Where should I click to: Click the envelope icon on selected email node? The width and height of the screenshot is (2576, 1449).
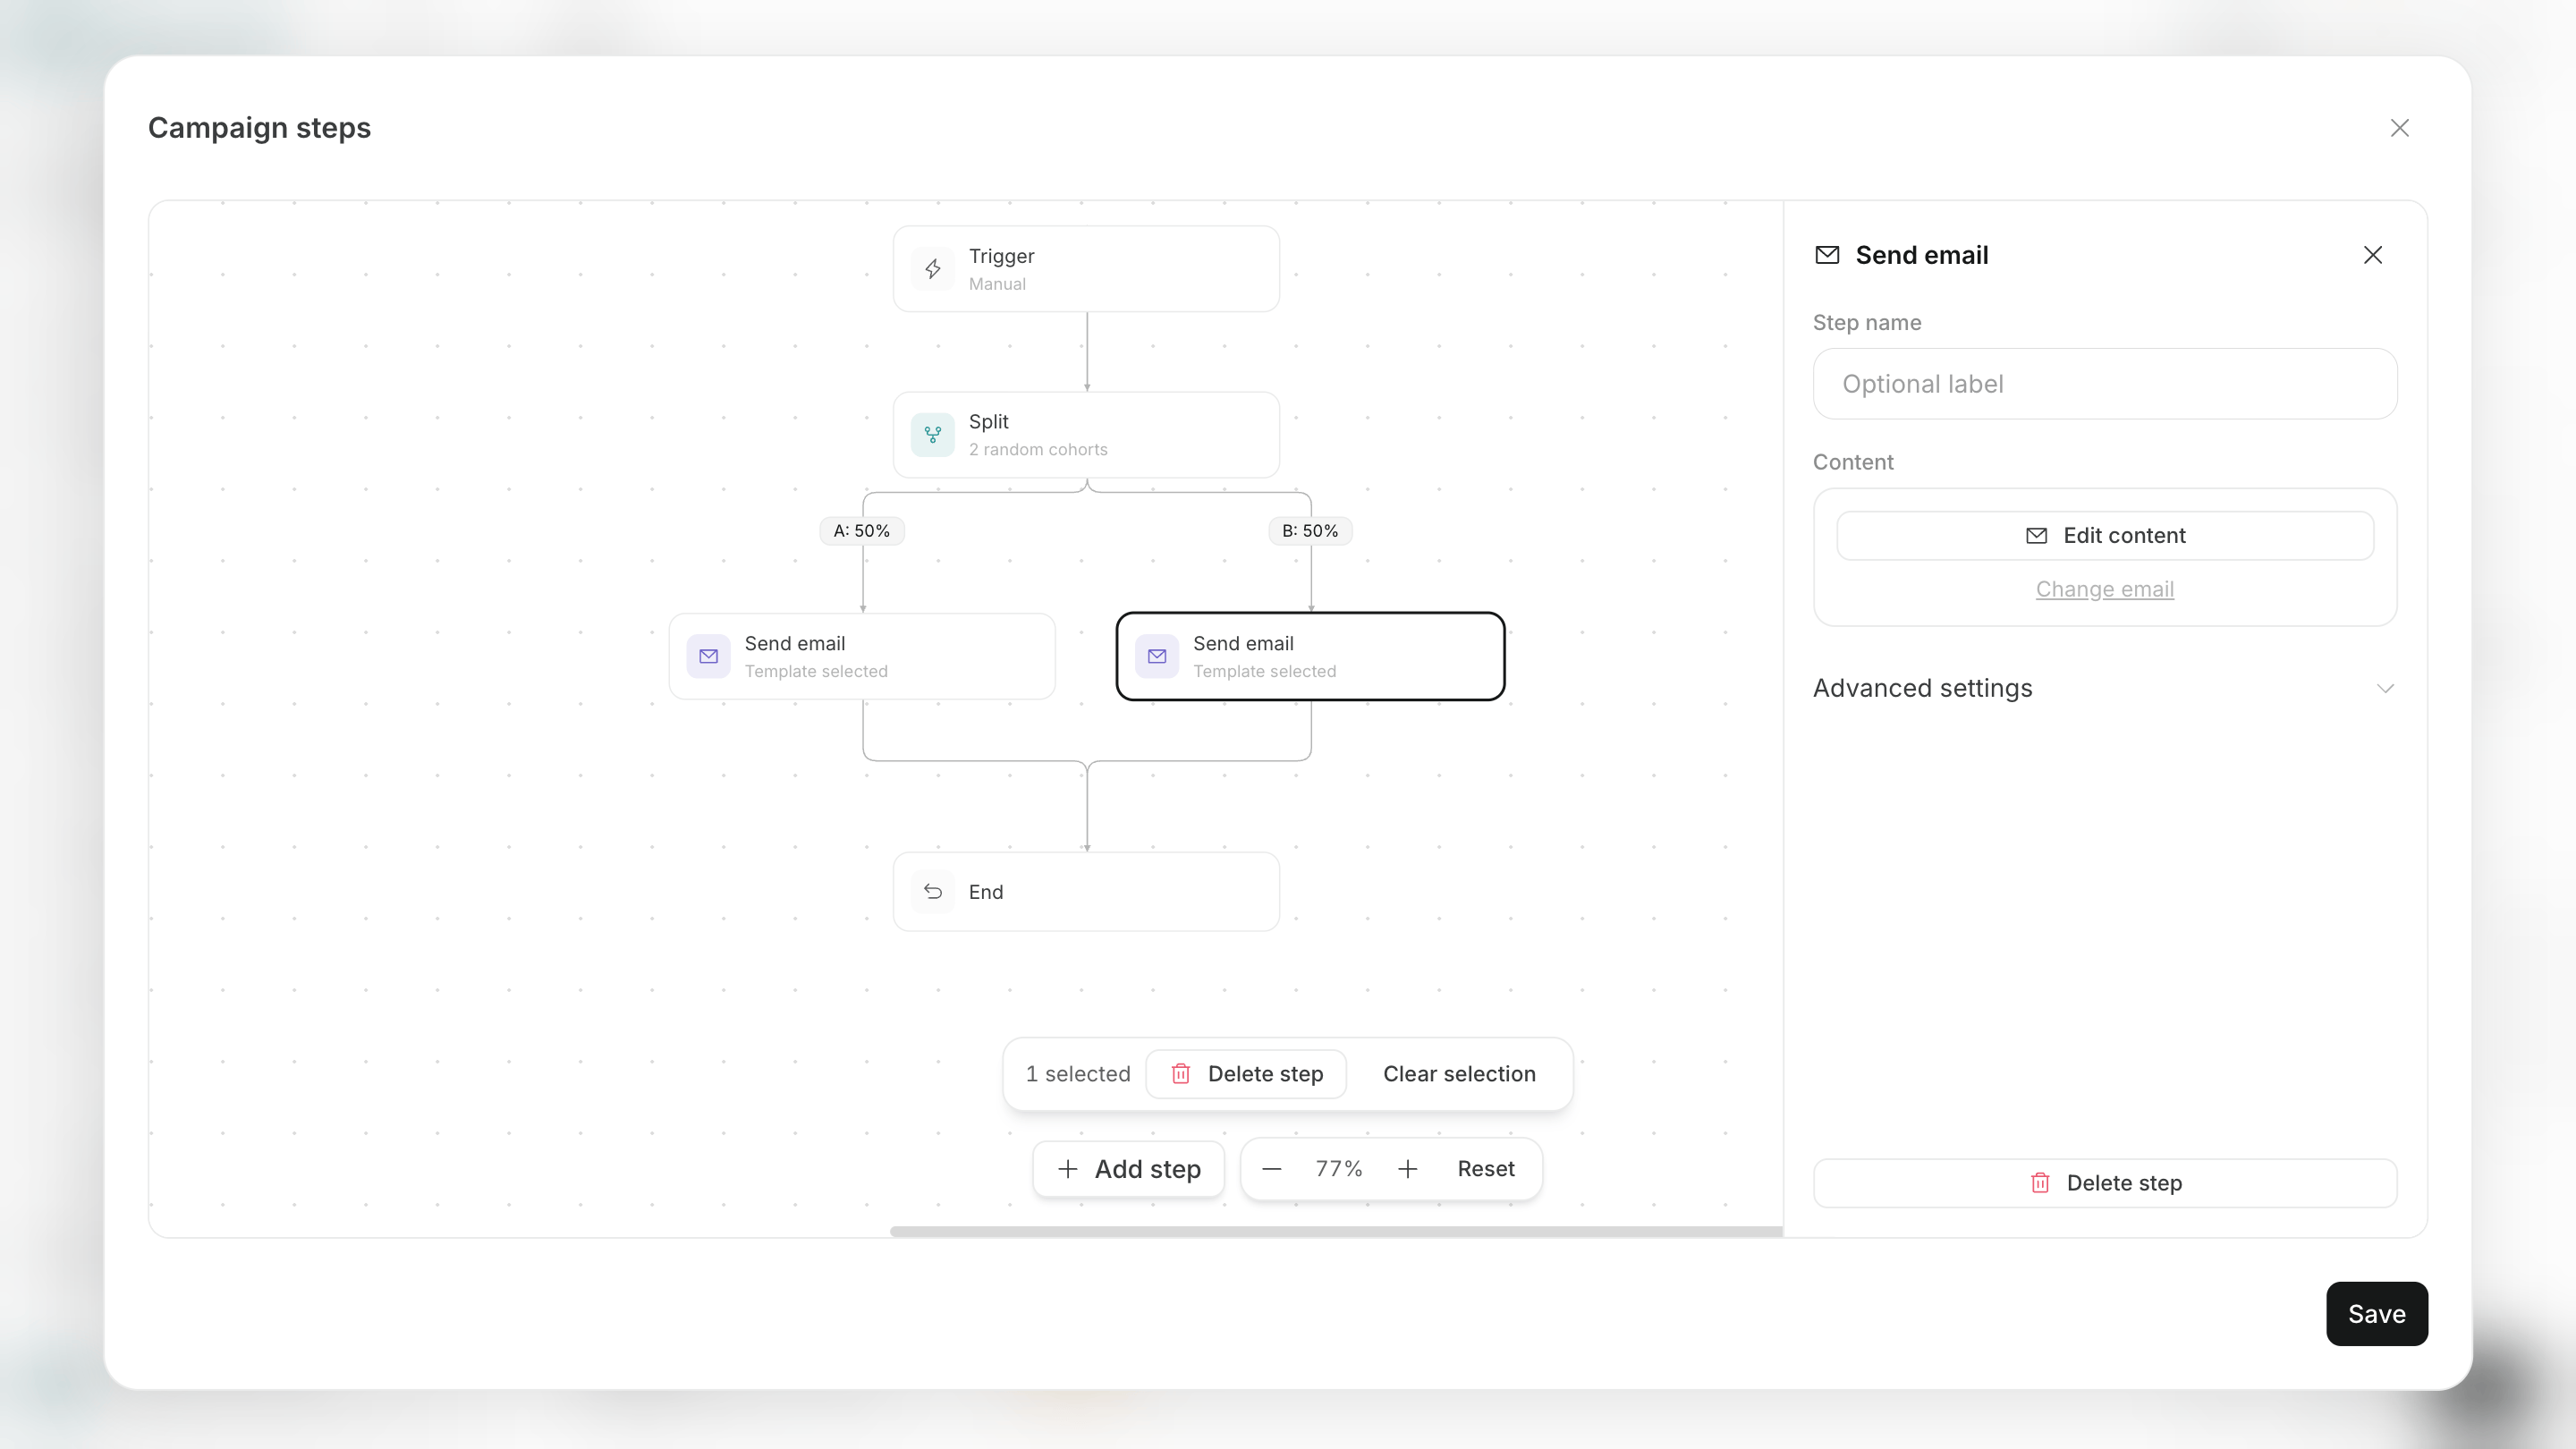[x=1157, y=656]
